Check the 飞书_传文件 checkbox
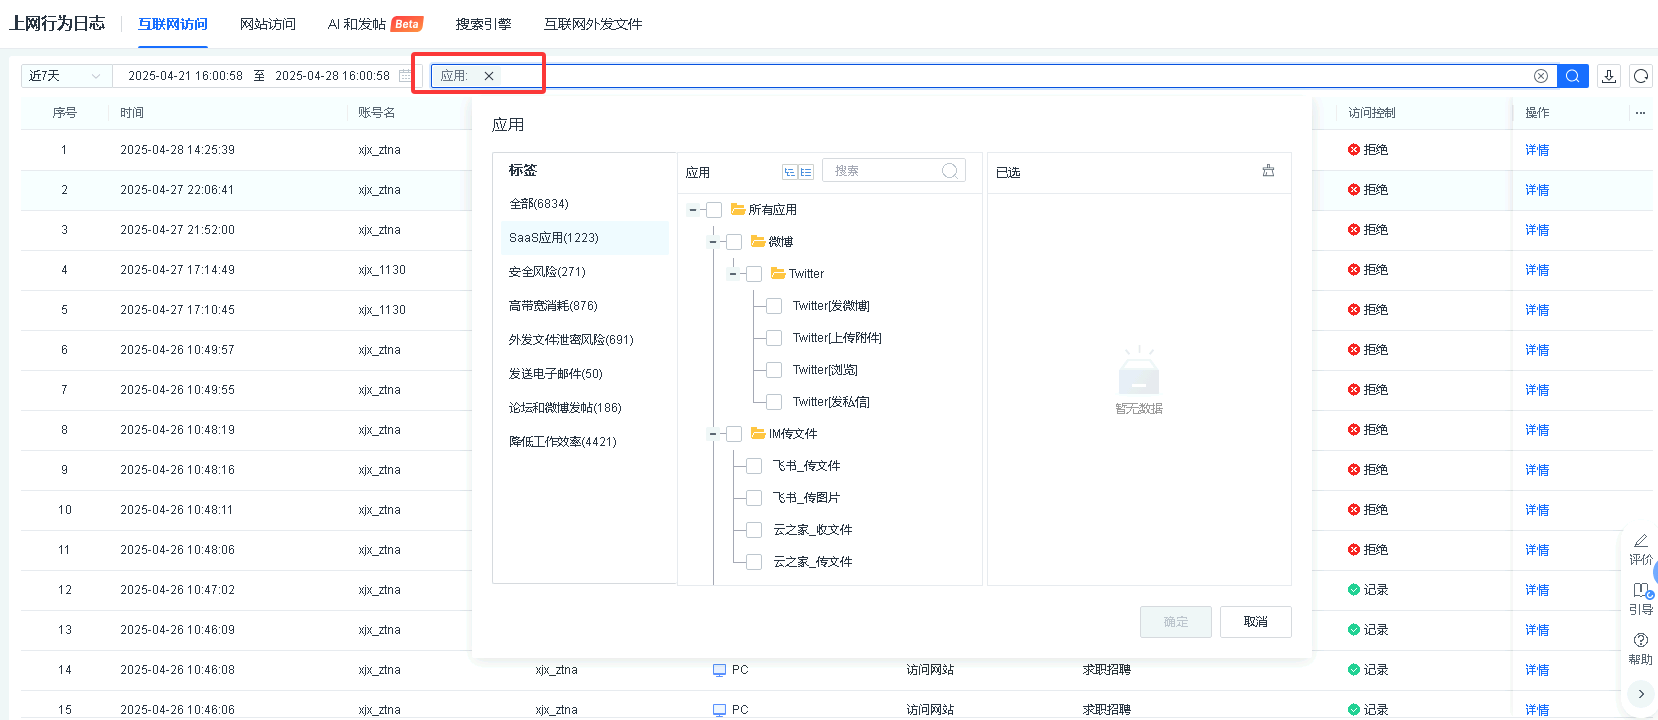1658x720 pixels. tap(754, 466)
